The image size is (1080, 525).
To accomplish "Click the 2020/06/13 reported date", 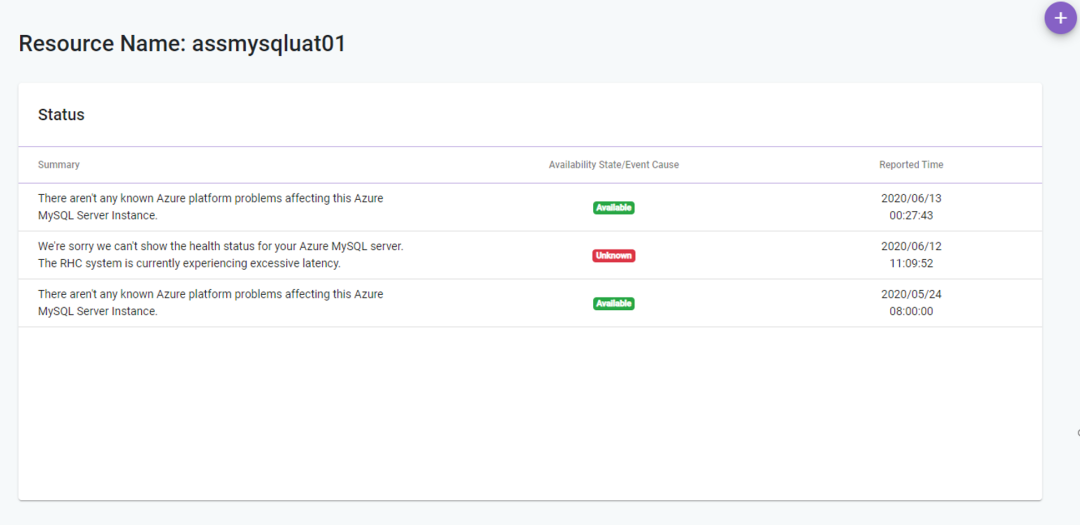I will point(911,199).
